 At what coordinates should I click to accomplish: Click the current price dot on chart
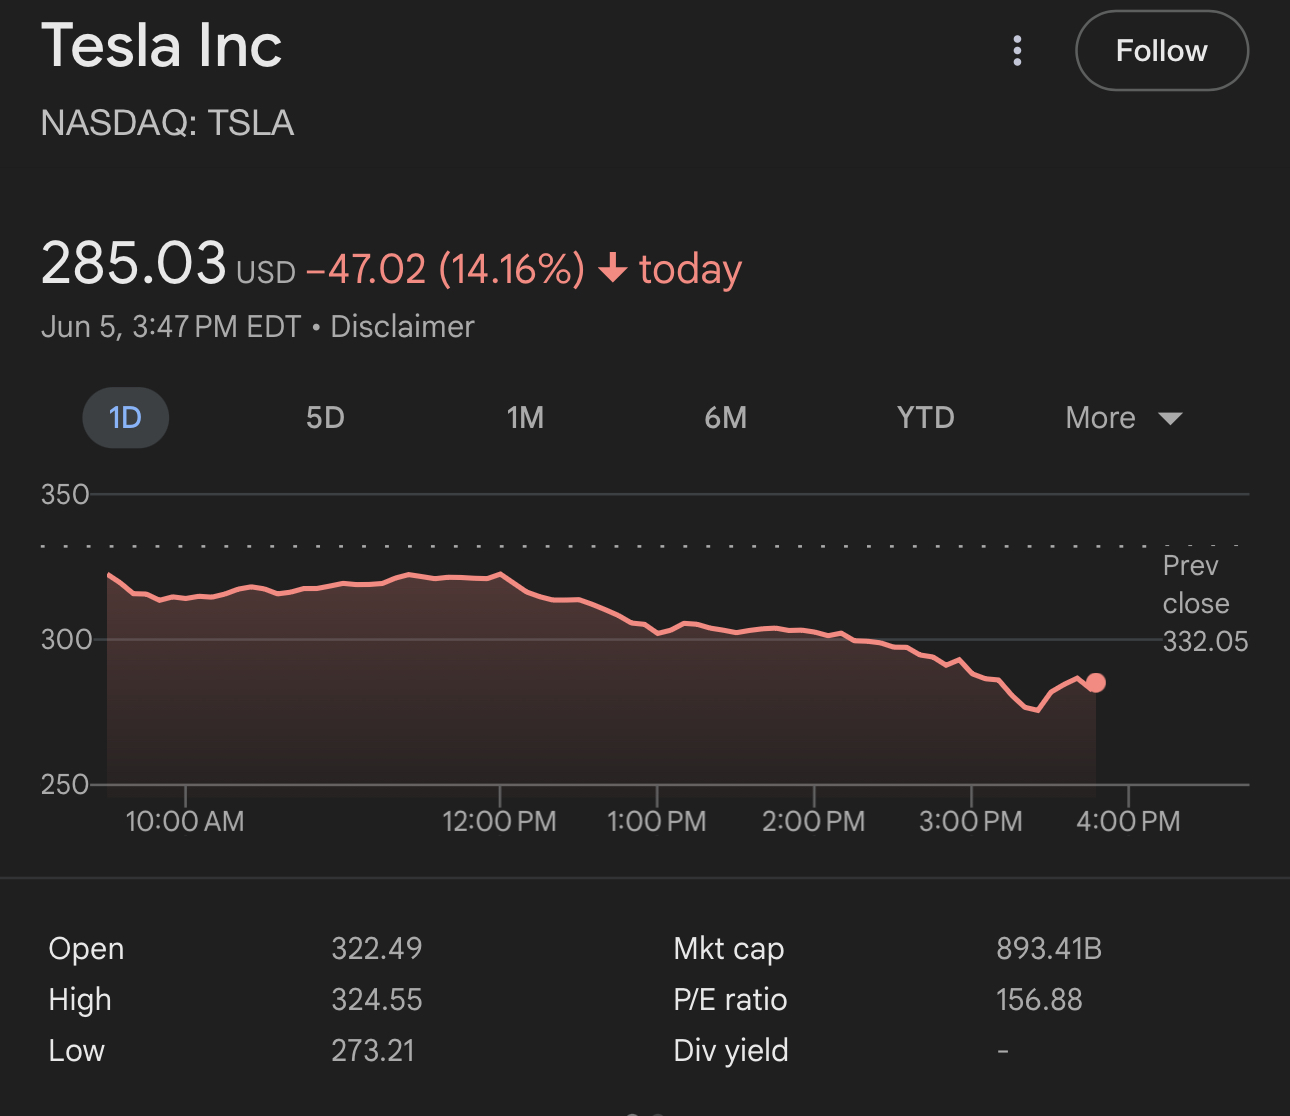(1096, 683)
